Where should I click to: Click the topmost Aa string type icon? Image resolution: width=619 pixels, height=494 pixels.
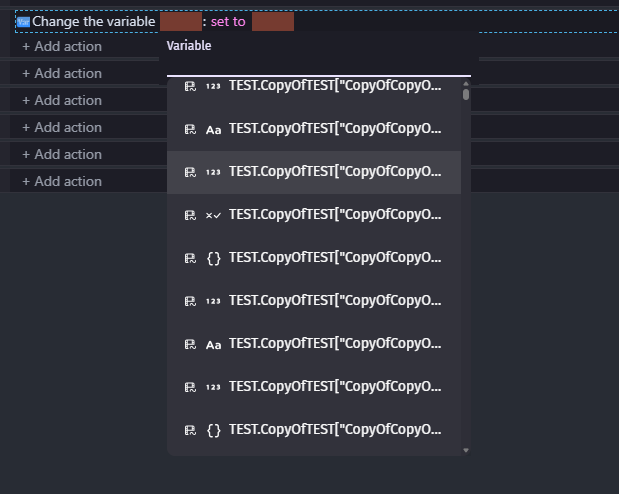[213, 130]
